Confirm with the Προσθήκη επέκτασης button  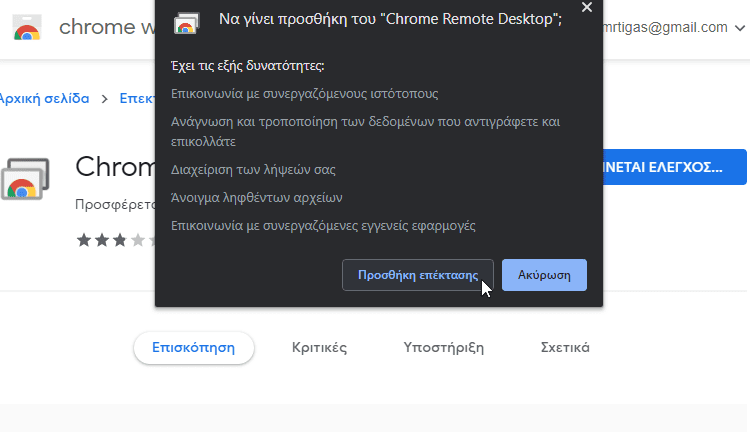tap(418, 275)
